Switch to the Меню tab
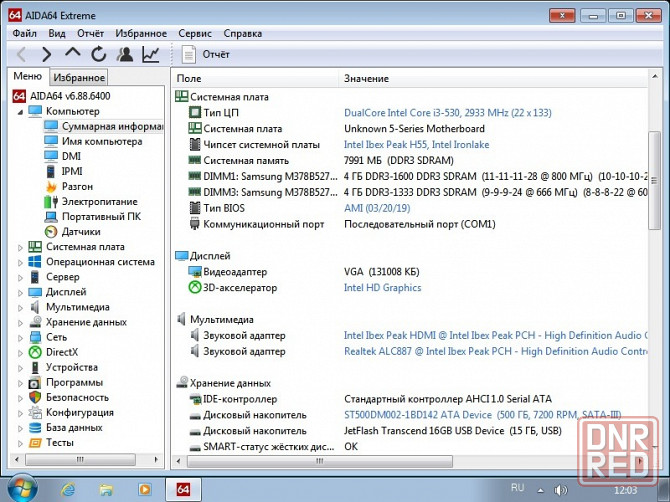Image resolution: width=670 pixels, height=502 pixels. [x=28, y=76]
